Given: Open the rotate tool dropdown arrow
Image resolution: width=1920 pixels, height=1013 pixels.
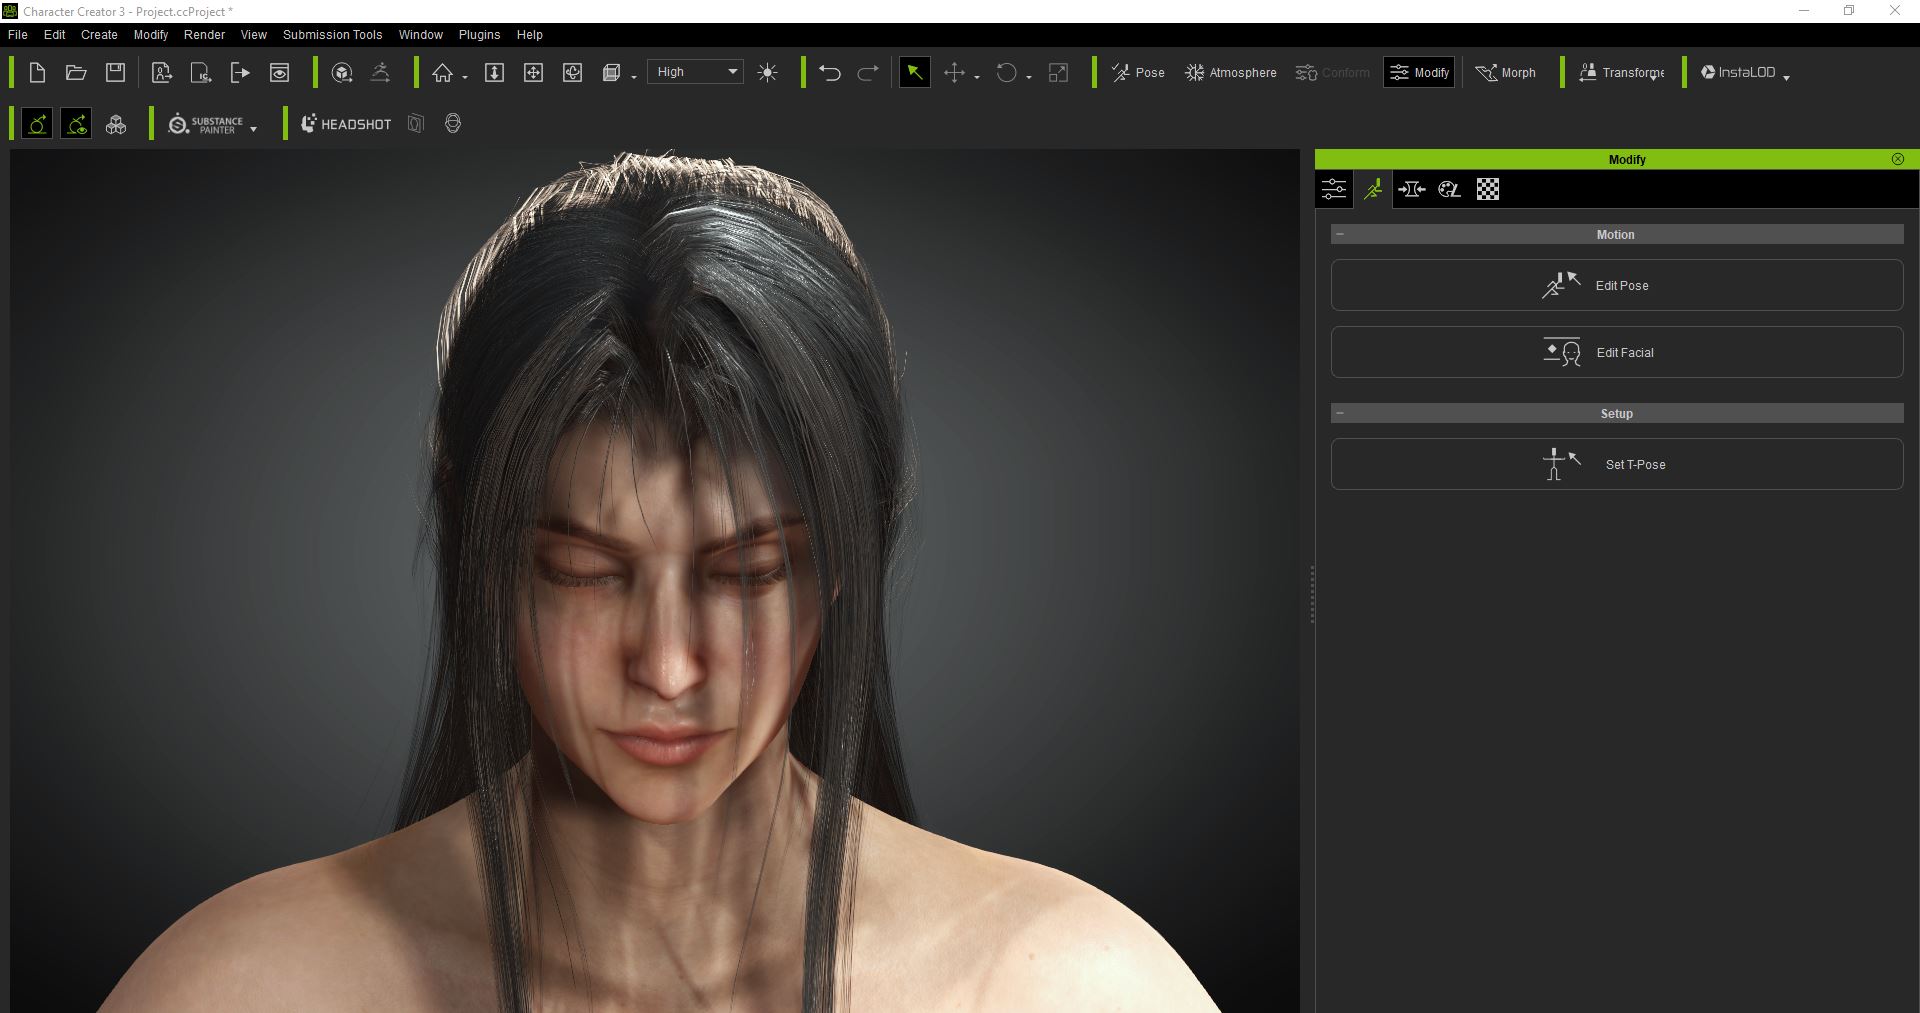Looking at the screenshot, I should 1029,76.
